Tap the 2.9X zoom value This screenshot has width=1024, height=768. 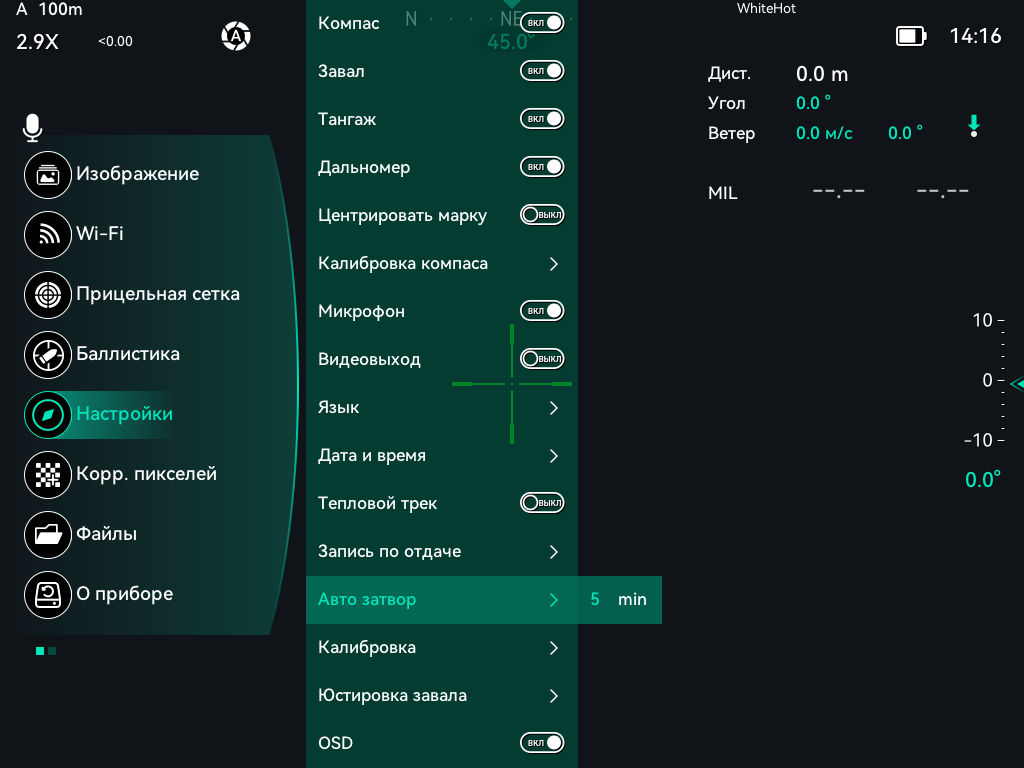37,42
